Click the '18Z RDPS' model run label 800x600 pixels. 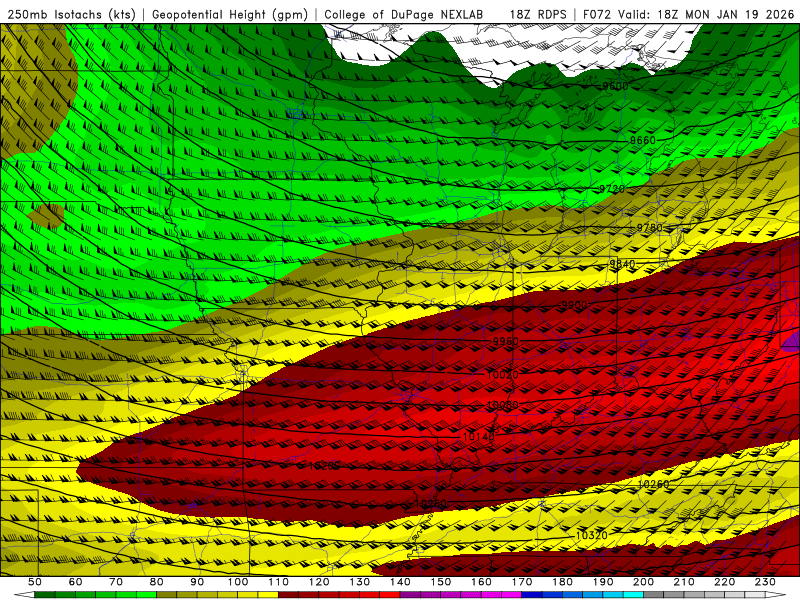click(538, 15)
